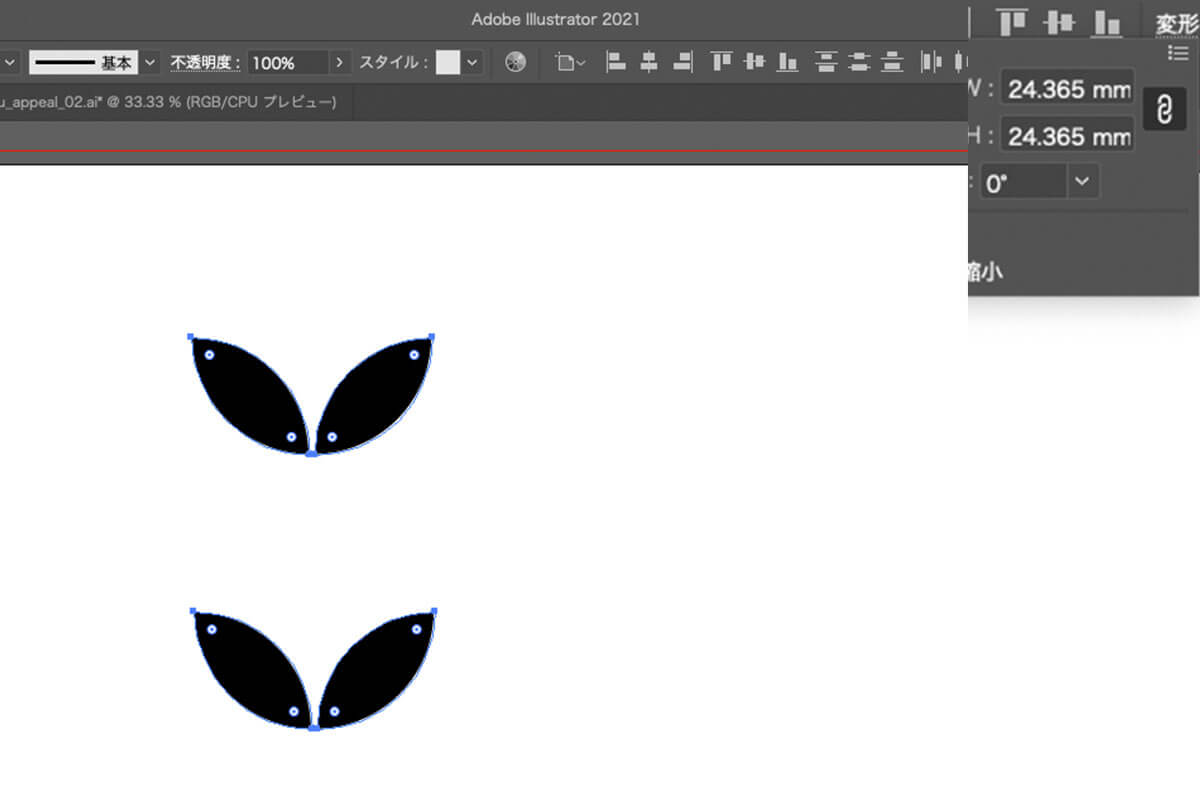Click vertical align top icon in control bar
Image resolution: width=1200 pixels, height=800 pixels.
(x=721, y=62)
